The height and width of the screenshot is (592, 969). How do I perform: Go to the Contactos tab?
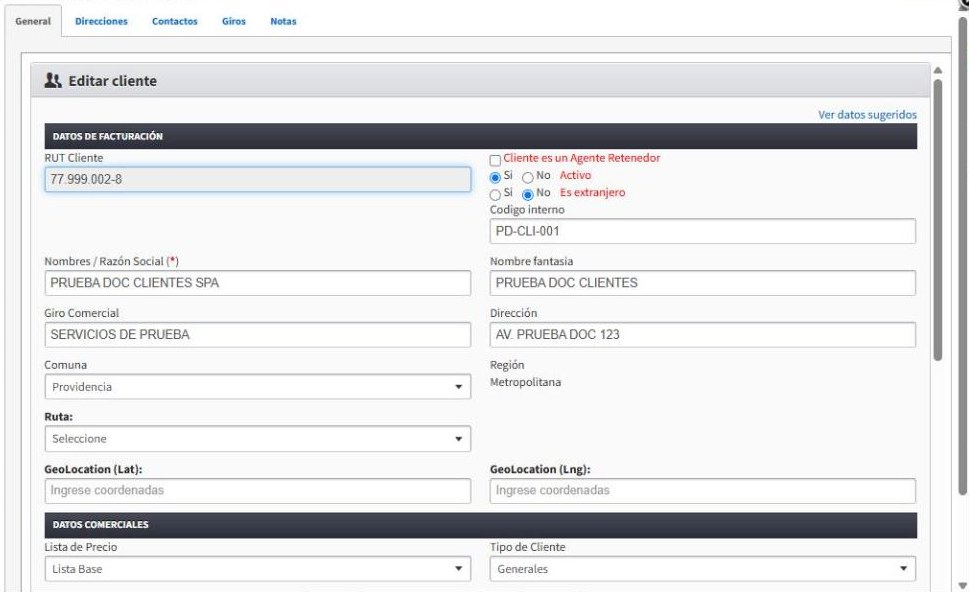tap(175, 21)
